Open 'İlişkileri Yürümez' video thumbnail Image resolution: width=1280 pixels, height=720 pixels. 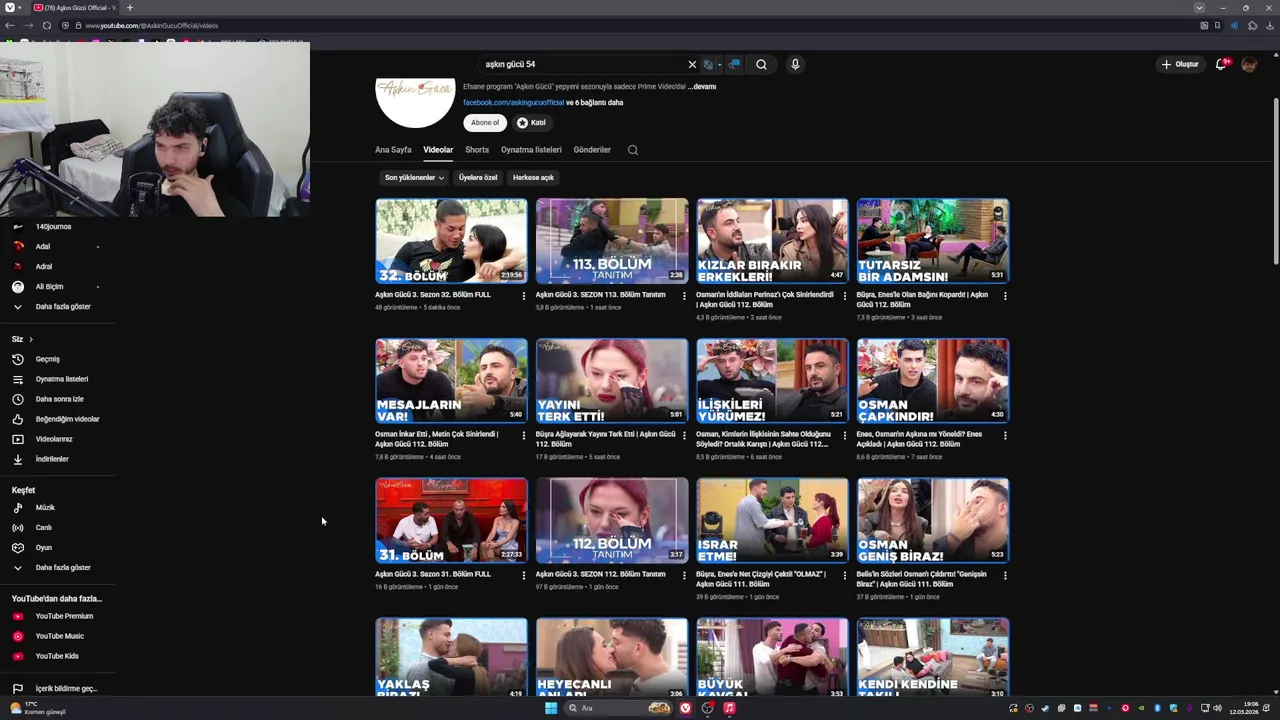(772, 381)
